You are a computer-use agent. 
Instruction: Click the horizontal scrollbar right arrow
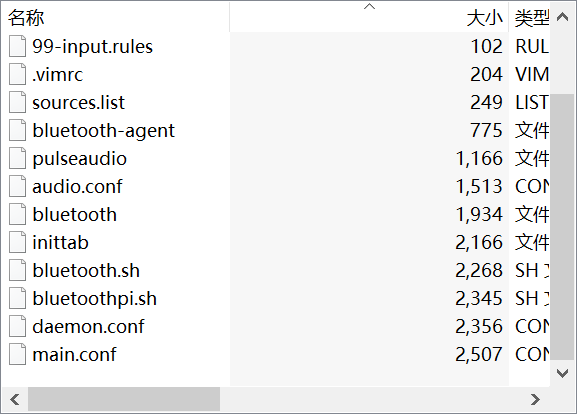(535, 399)
